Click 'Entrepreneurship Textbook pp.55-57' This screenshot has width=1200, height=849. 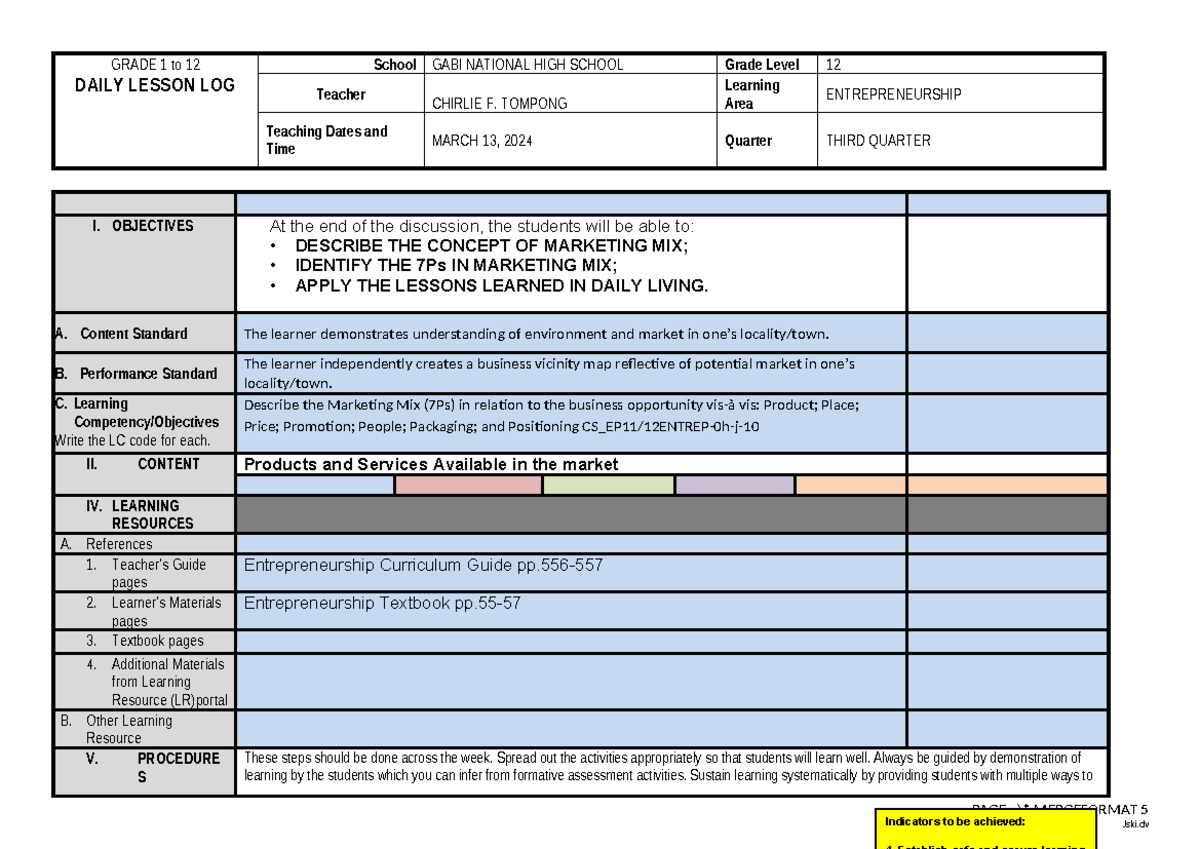pyautogui.click(x=382, y=603)
